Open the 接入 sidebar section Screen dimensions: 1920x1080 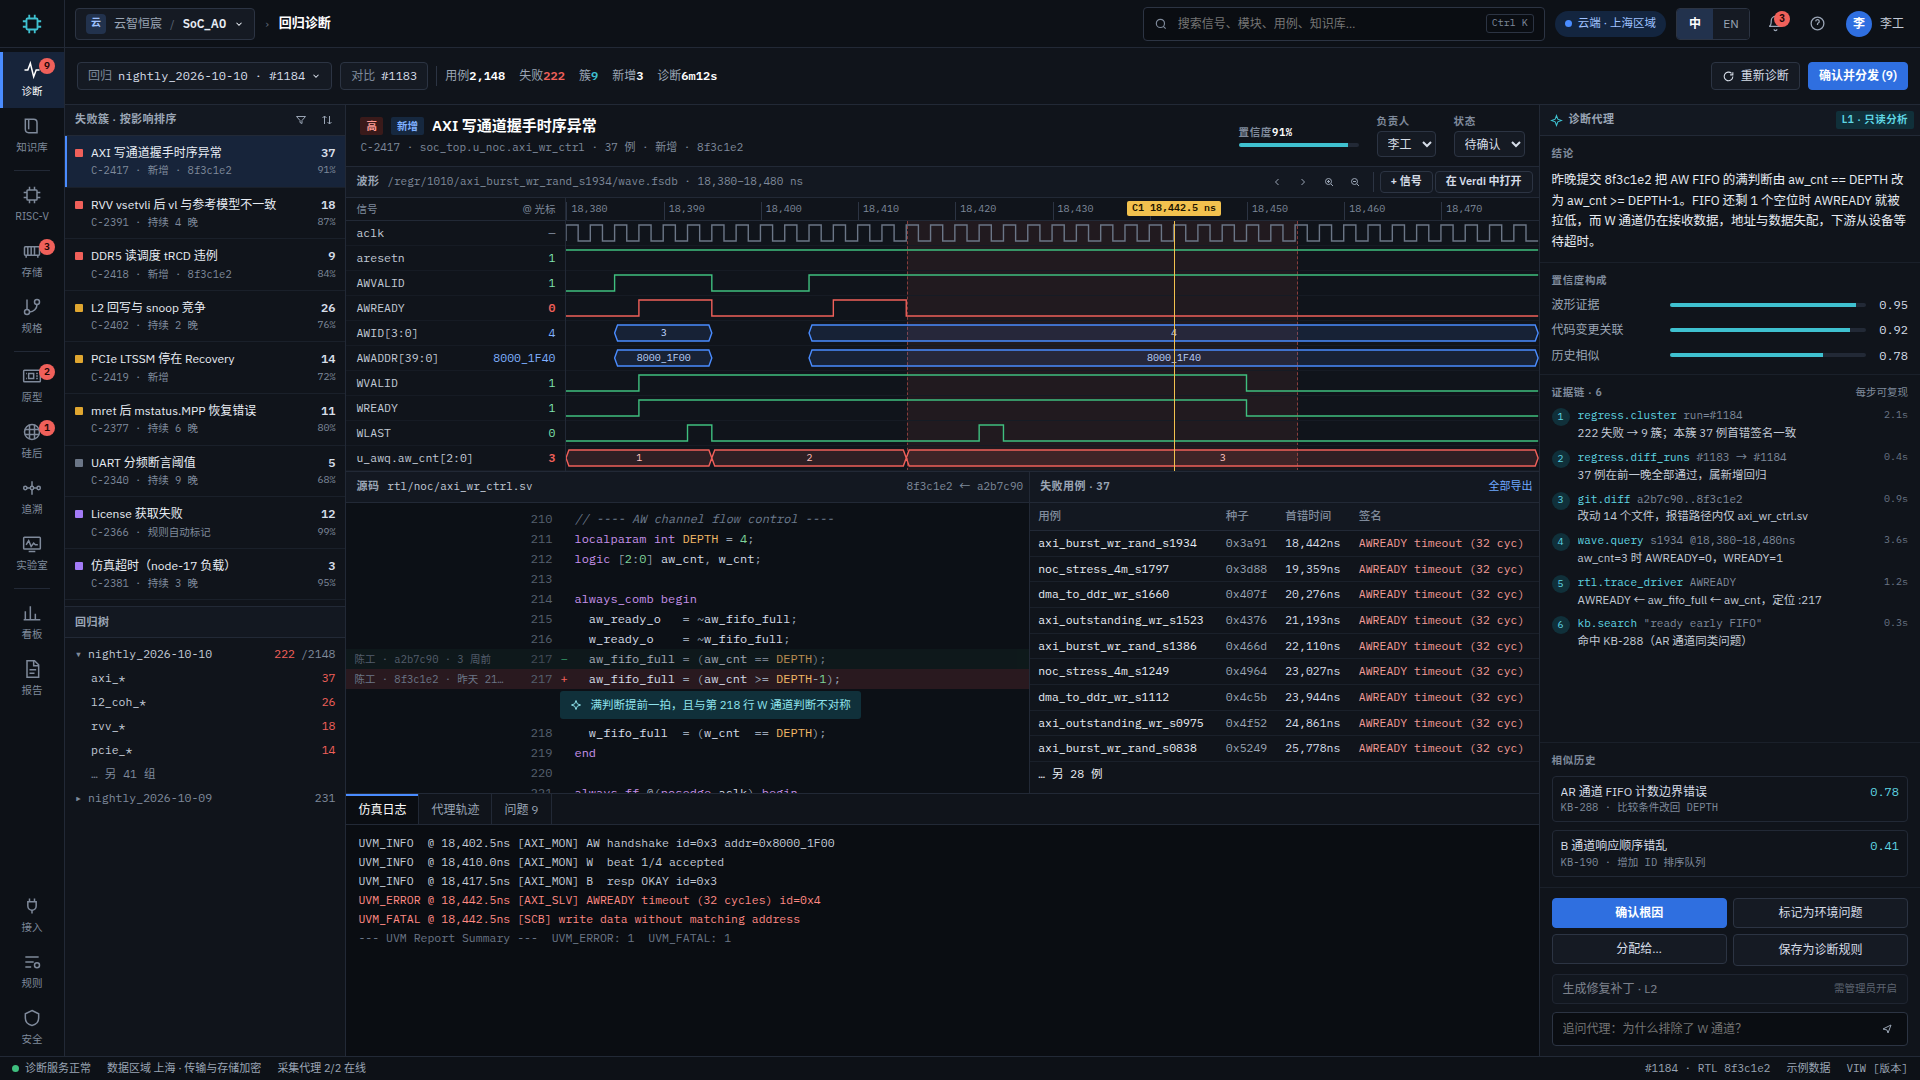(x=32, y=914)
